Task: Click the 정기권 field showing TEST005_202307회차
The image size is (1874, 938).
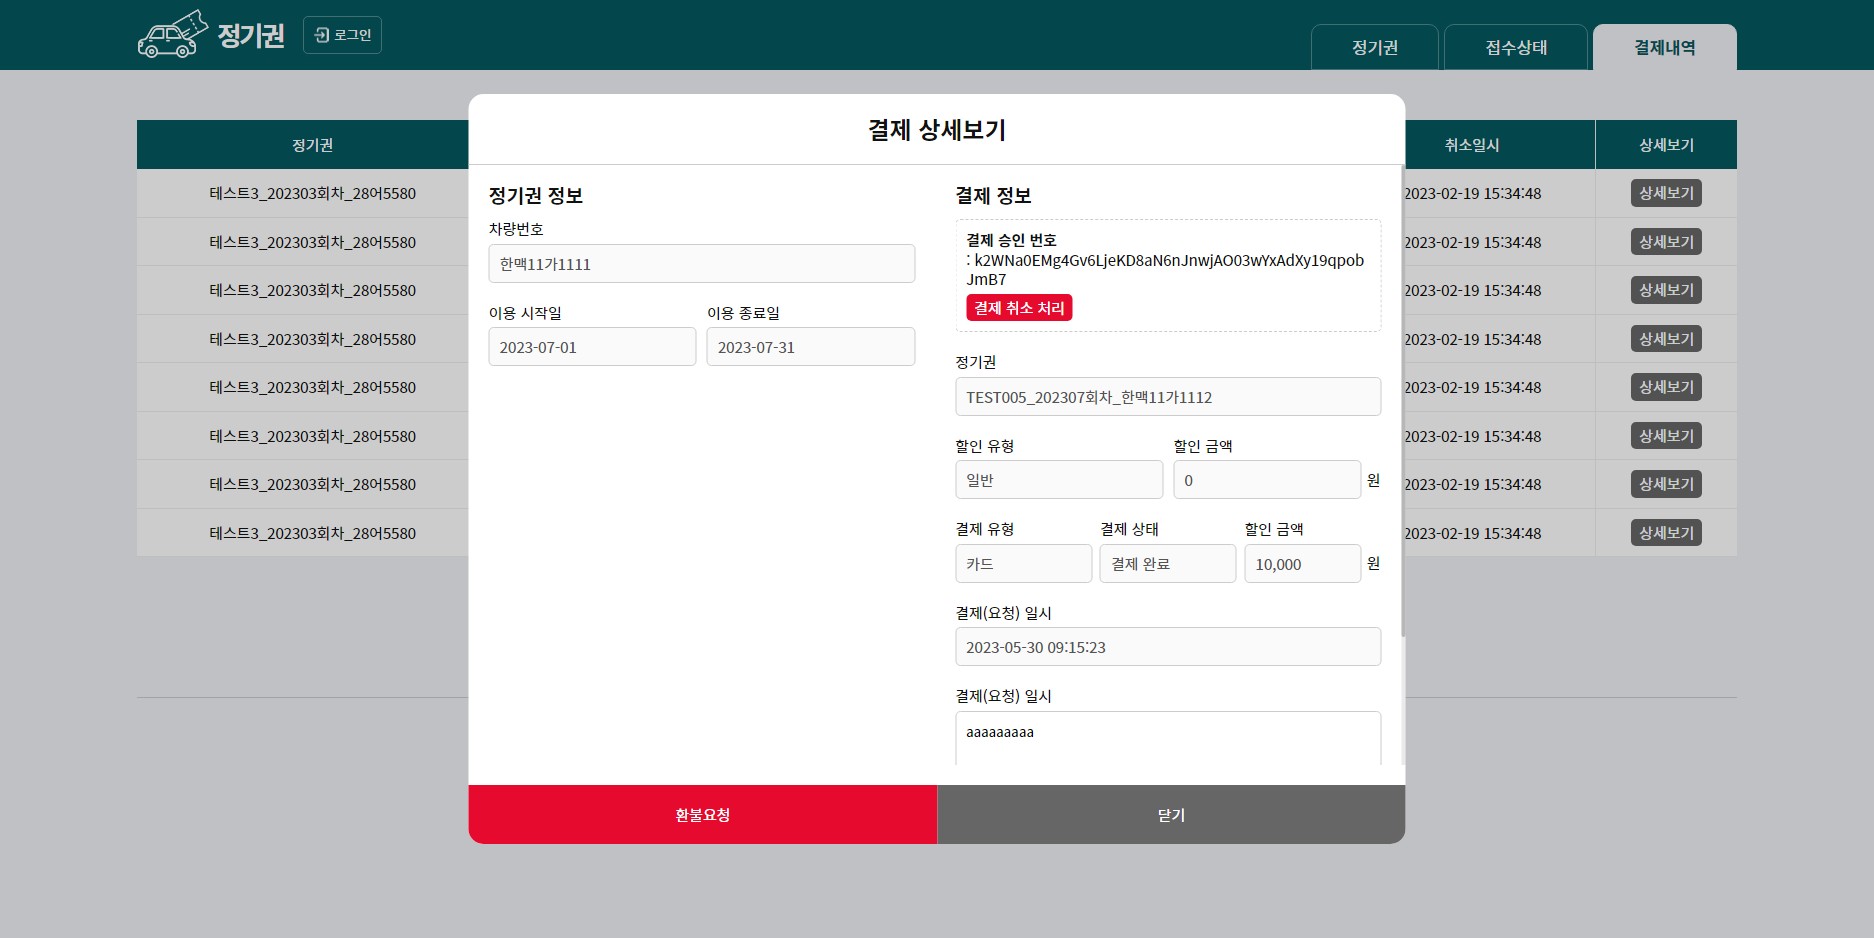Action: (x=1167, y=396)
